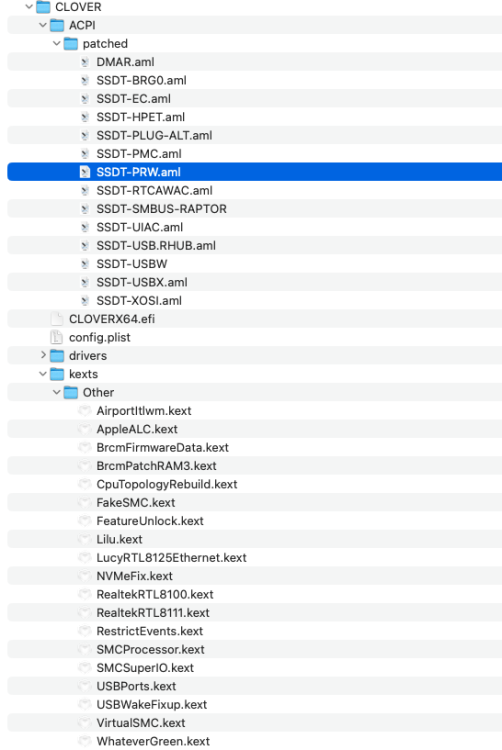Image resolution: width=502 pixels, height=750 pixels.
Task: Collapse the Other folder chevron
Action: 57,392
